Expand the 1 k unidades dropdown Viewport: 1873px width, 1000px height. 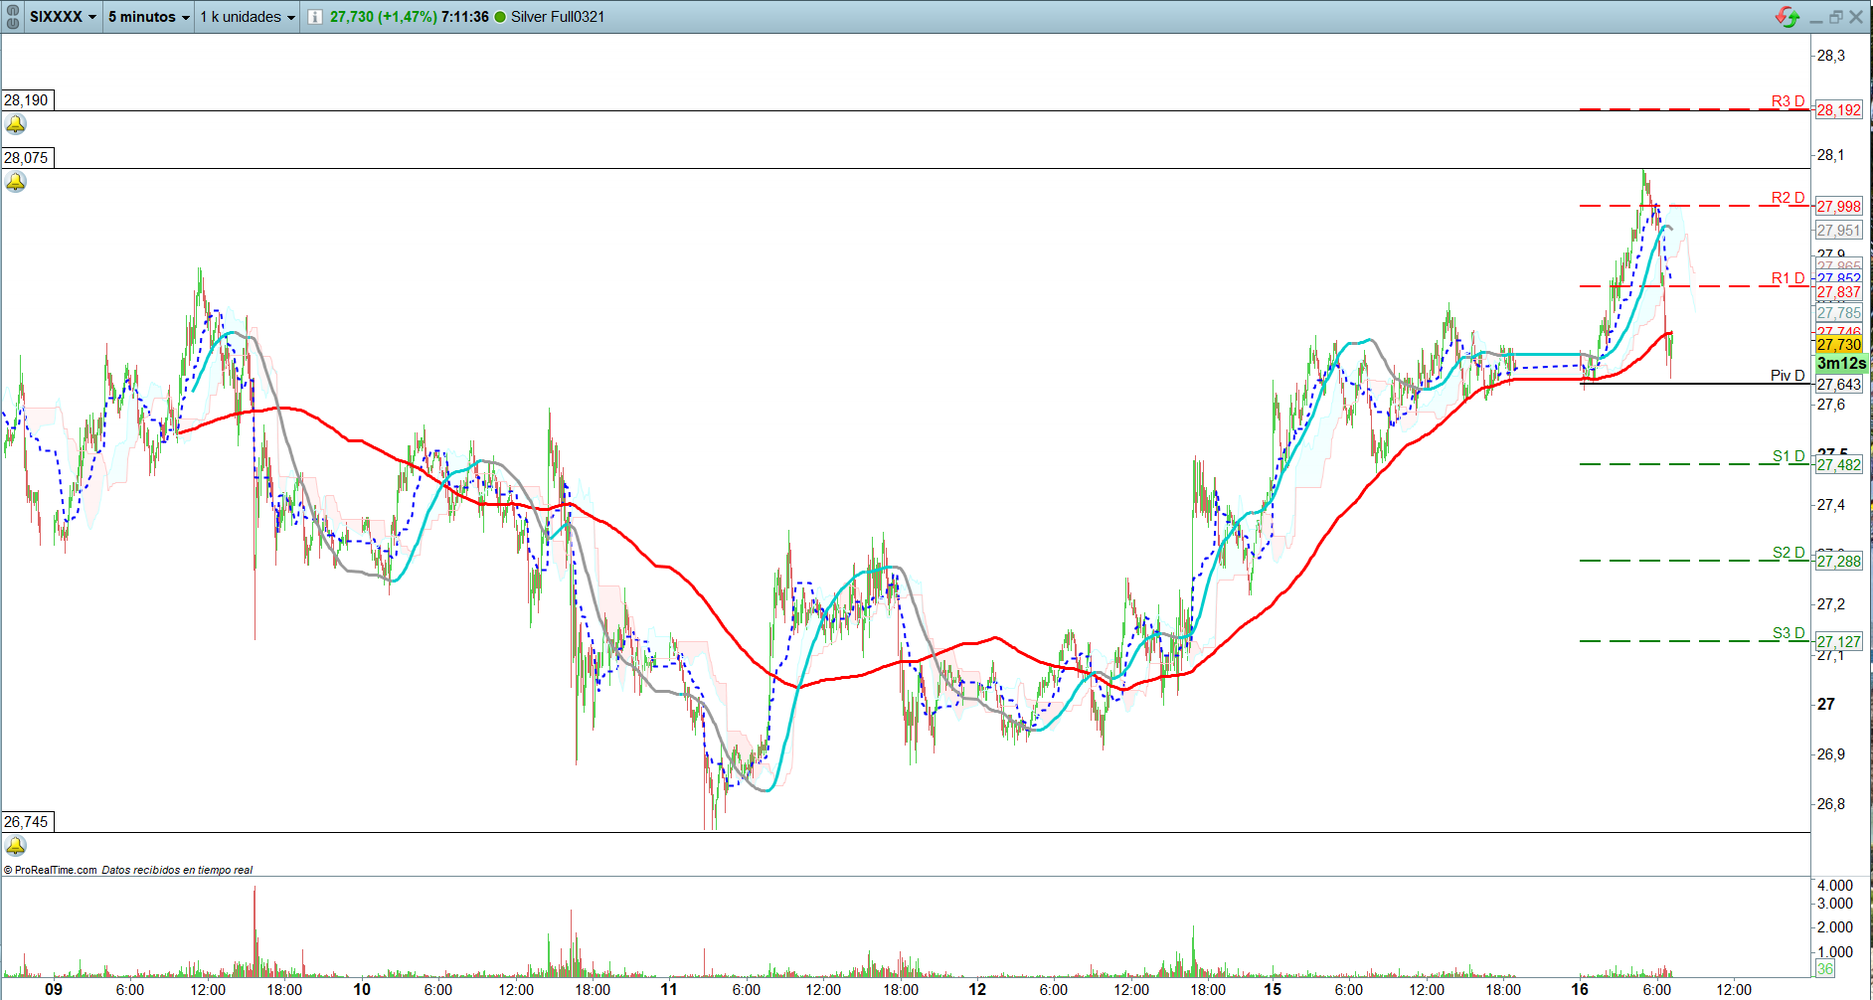pos(247,17)
